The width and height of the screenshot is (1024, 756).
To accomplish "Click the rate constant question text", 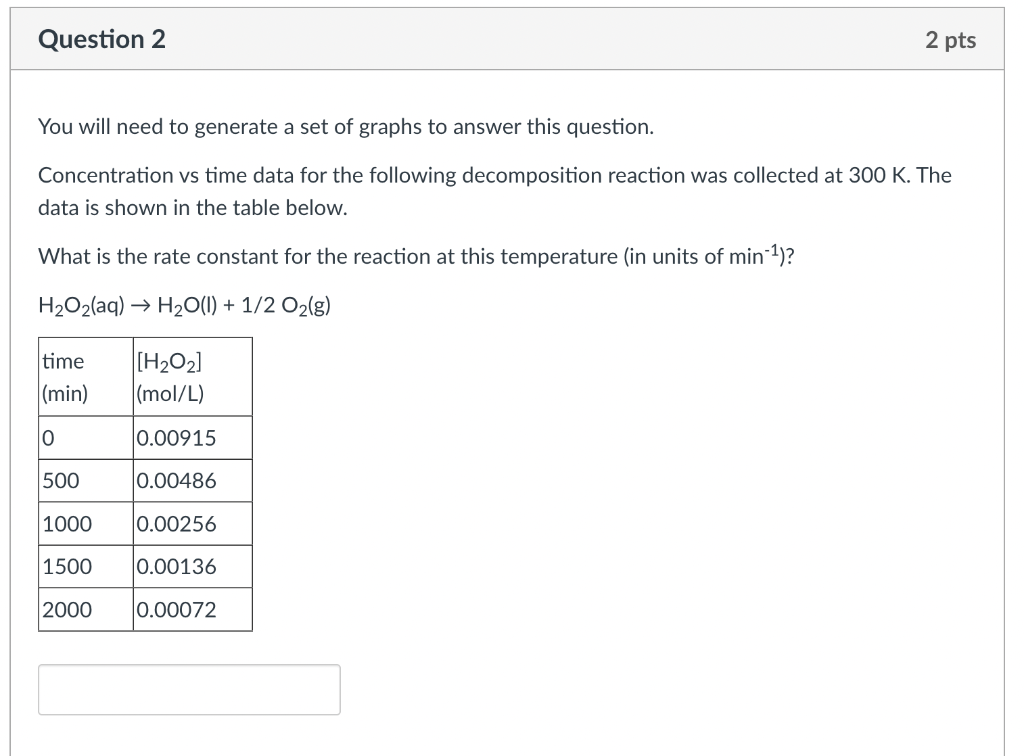I will [416, 255].
